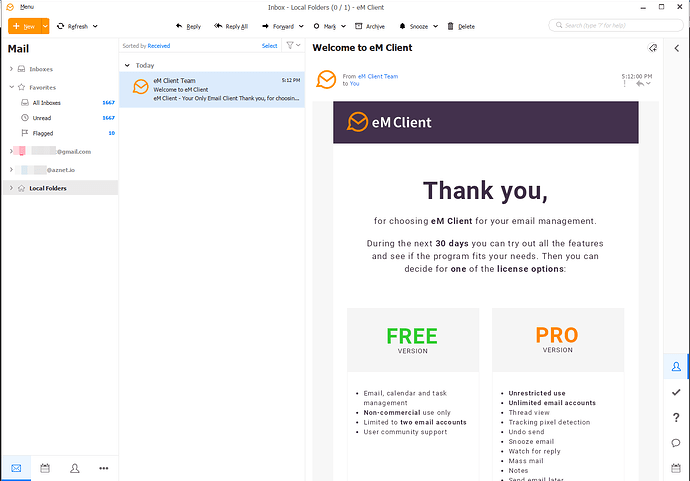Select the Unread folder in Favorites
The height and width of the screenshot is (481, 690).
point(42,118)
